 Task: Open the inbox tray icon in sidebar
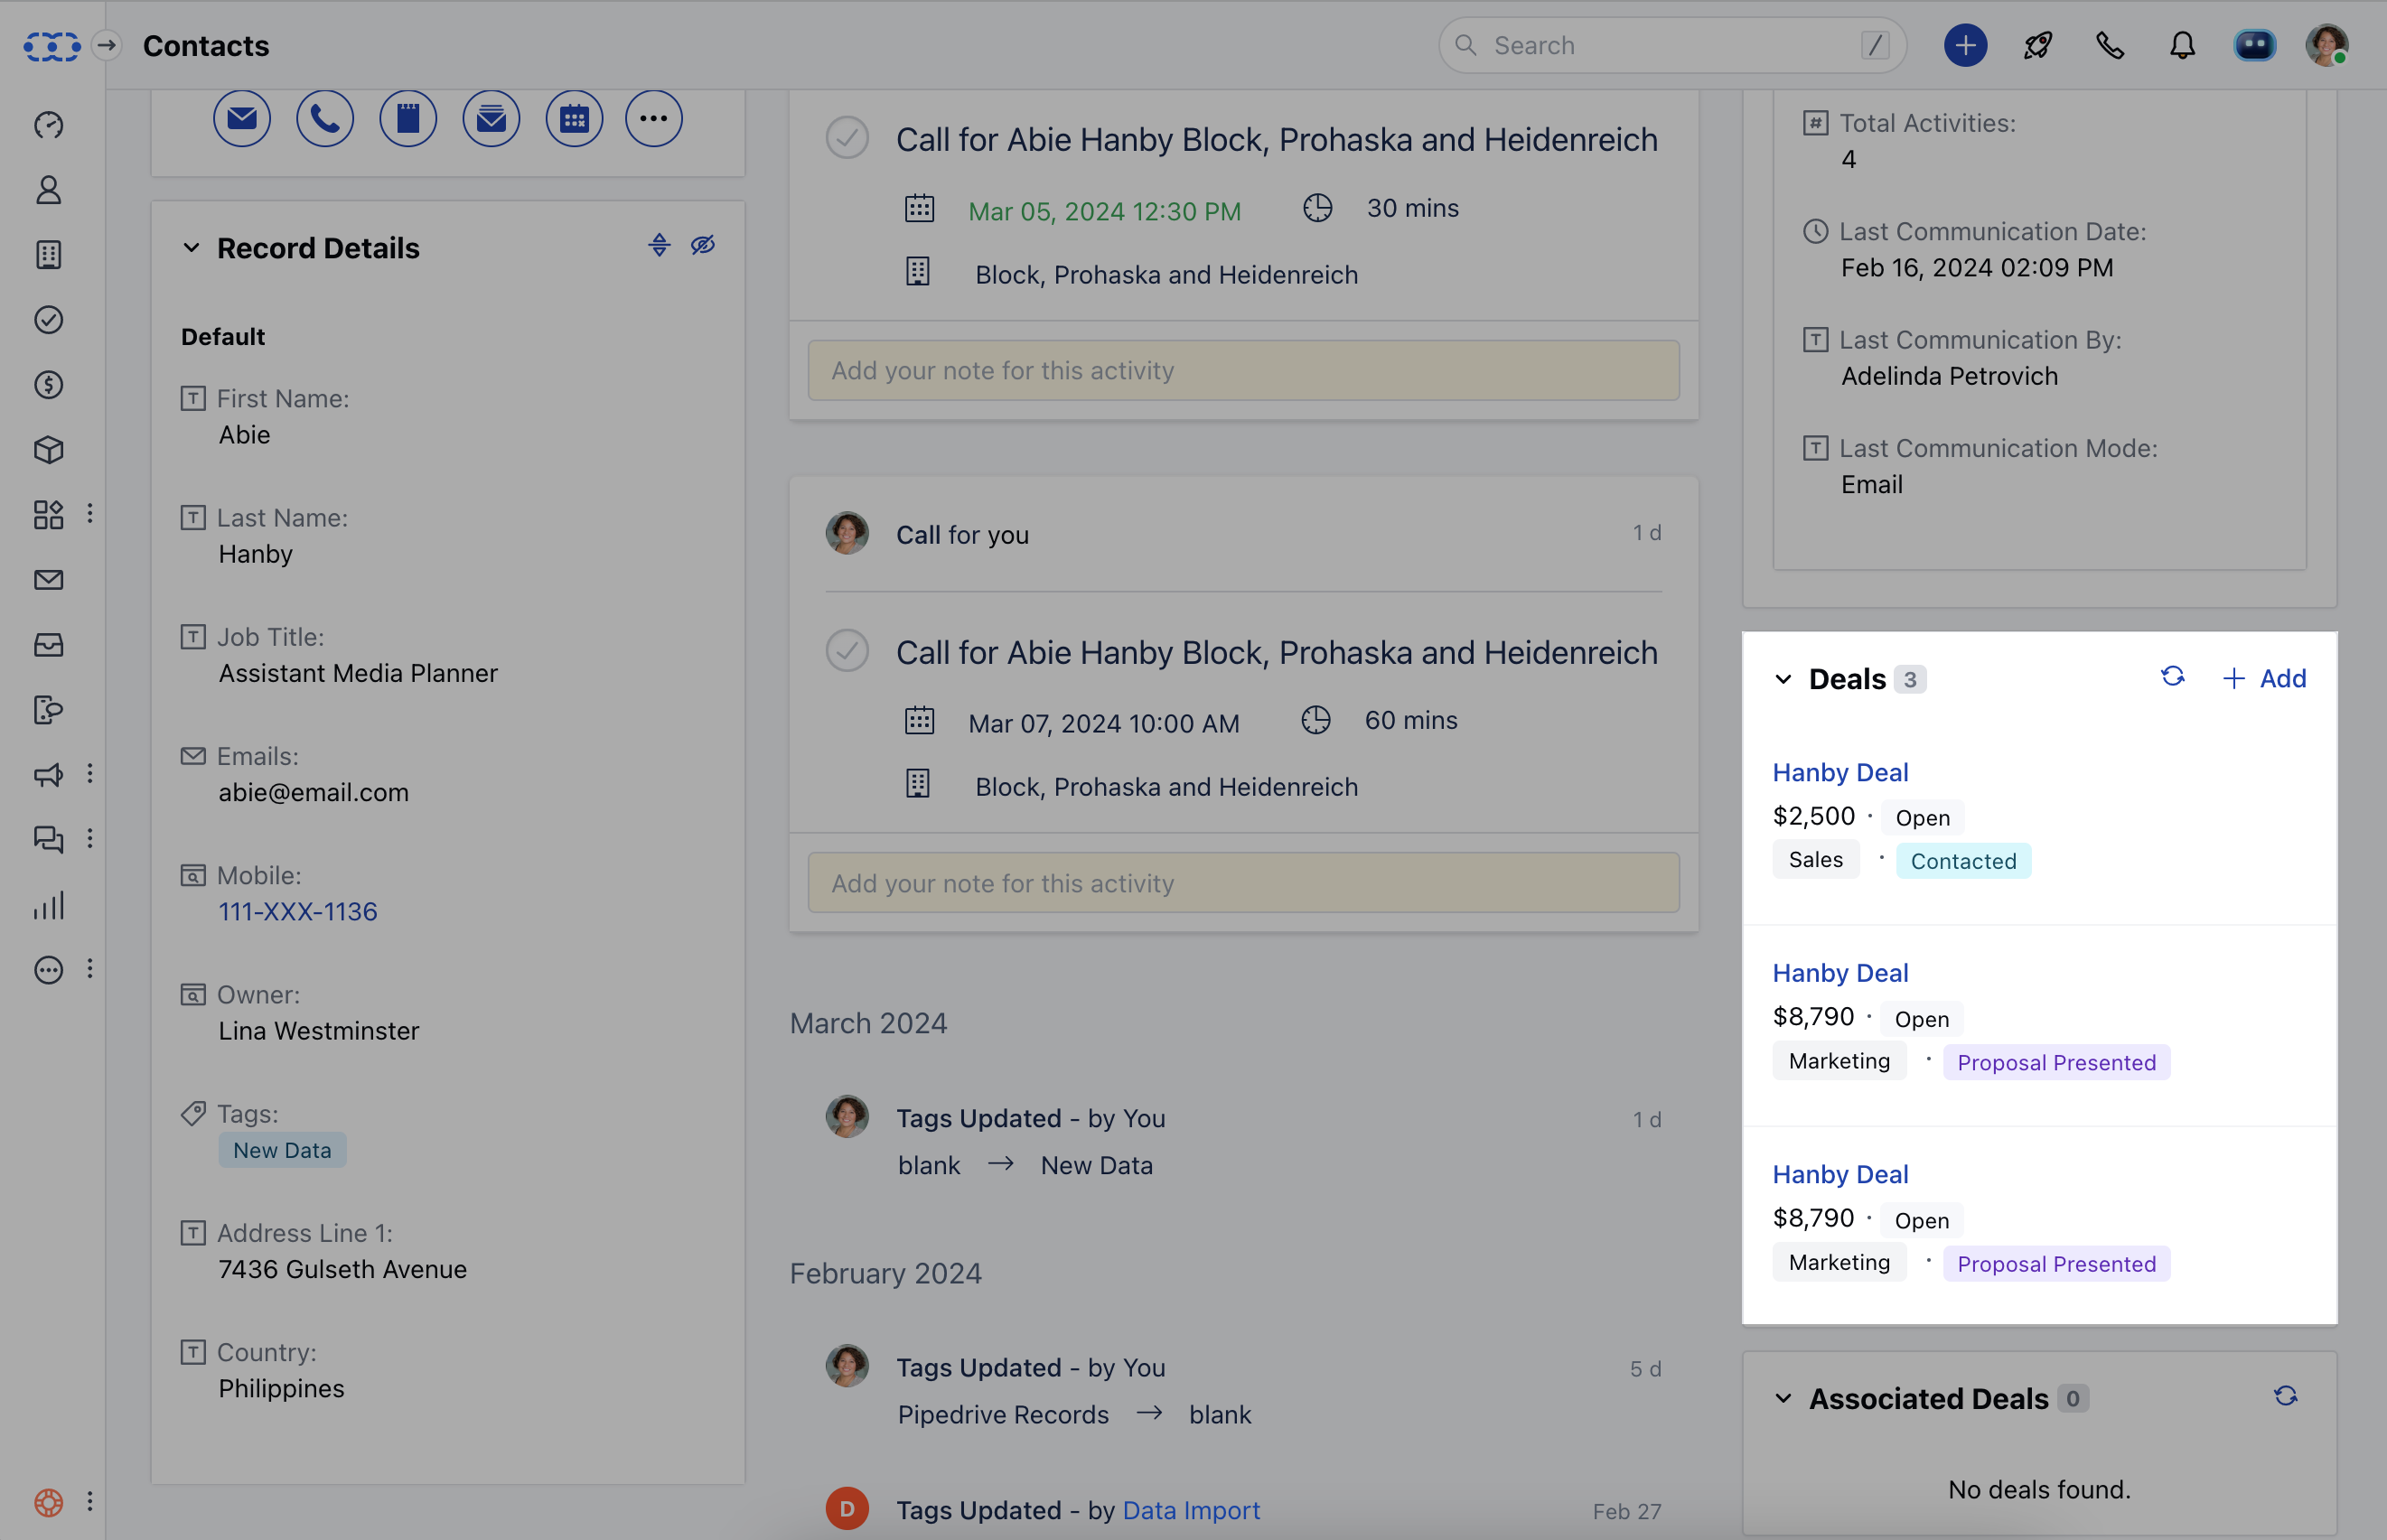[48, 645]
